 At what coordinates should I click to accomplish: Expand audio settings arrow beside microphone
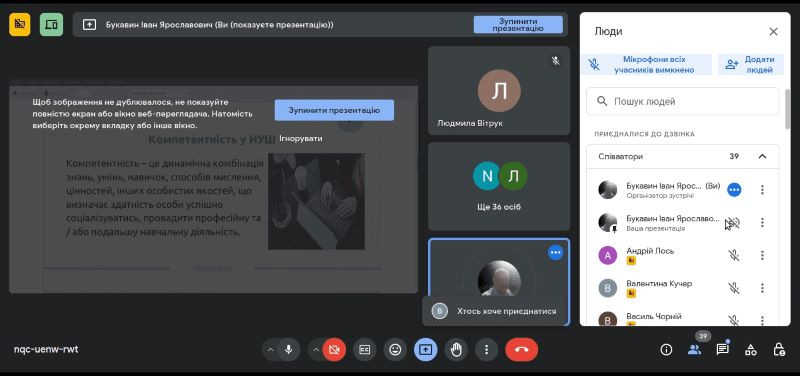click(270, 349)
